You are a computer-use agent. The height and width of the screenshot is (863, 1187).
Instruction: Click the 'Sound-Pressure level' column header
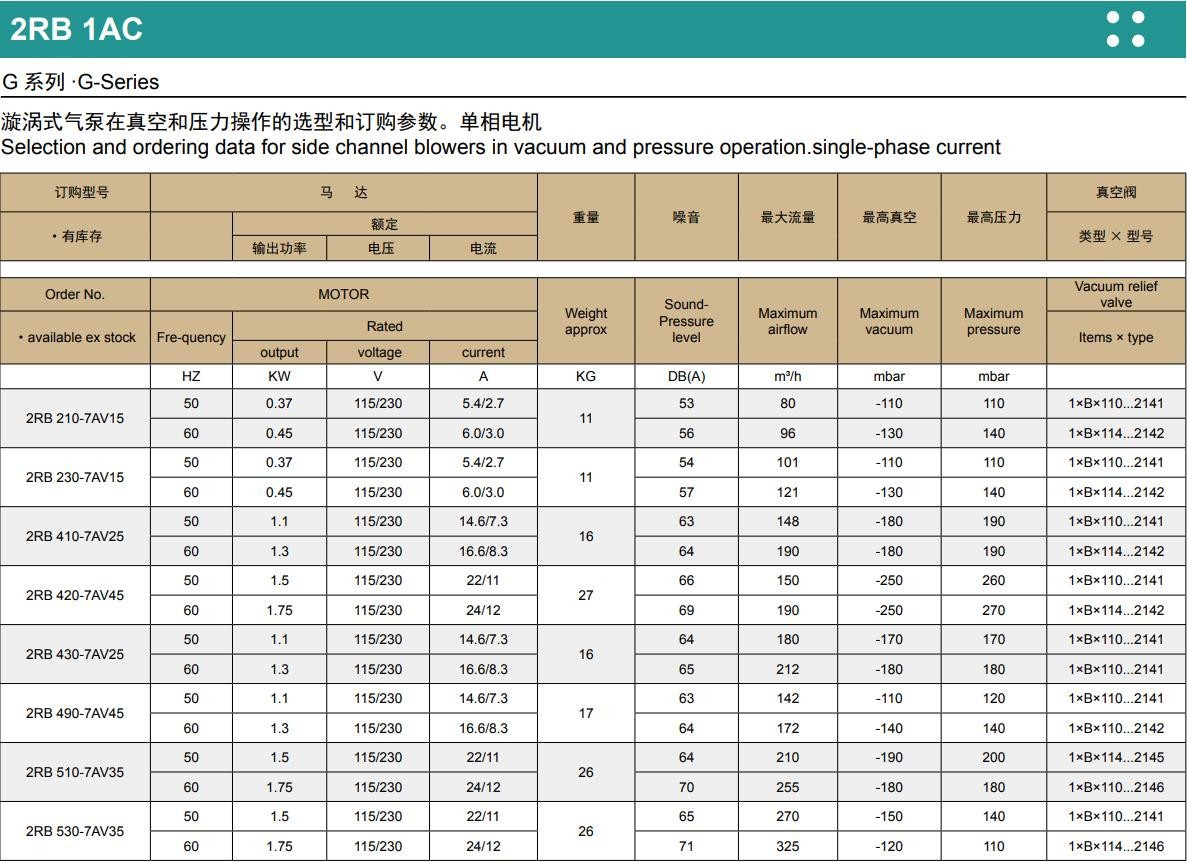[x=686, y=321]
